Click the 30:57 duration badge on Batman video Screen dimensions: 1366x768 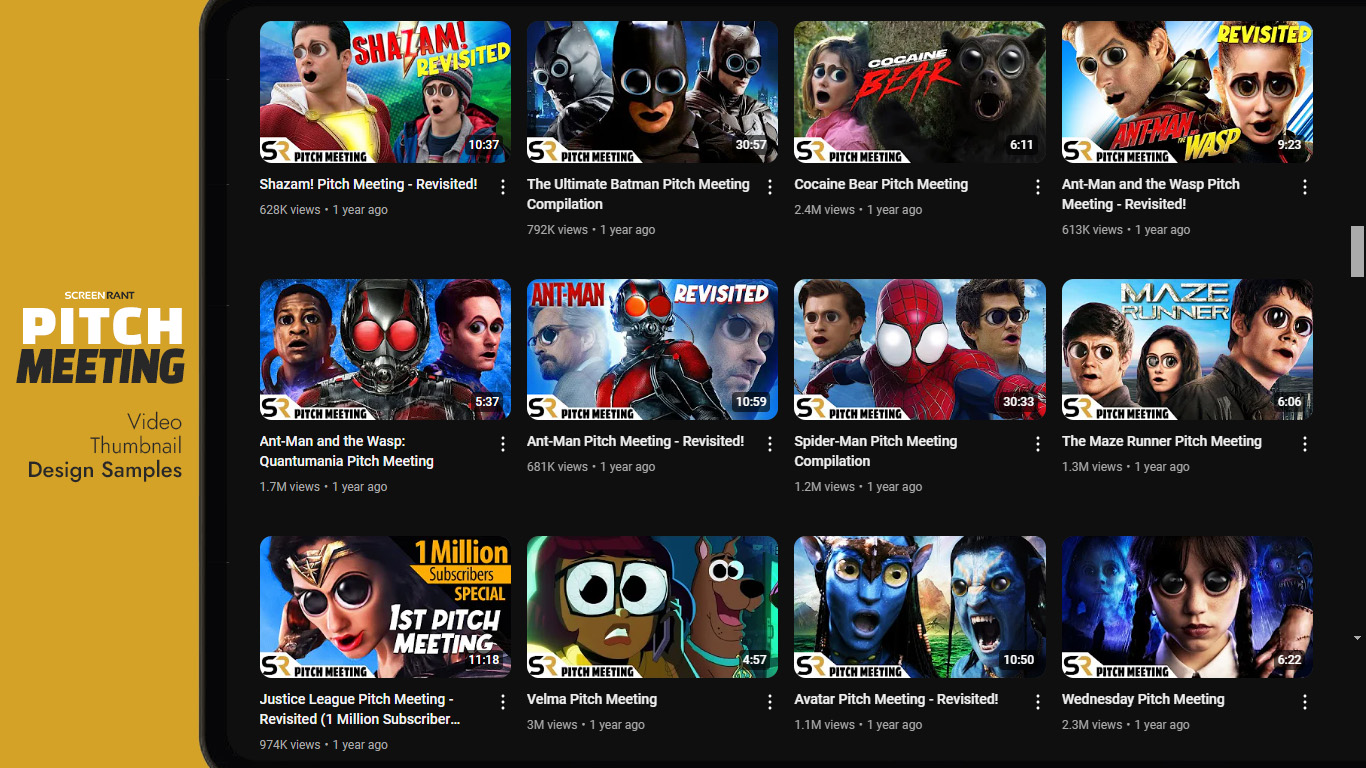pos(750,145)
